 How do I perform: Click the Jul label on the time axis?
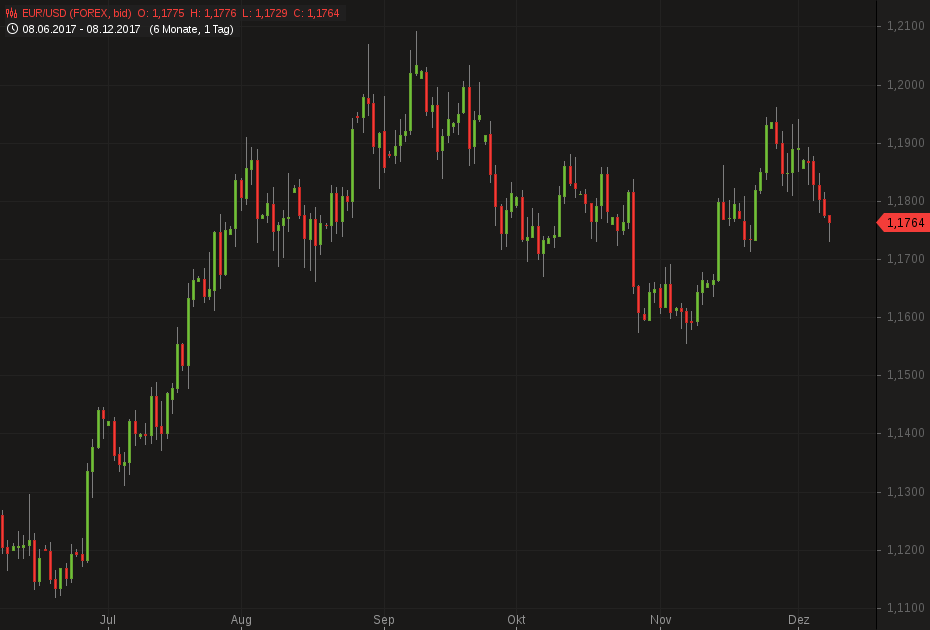tap(108, 620)
